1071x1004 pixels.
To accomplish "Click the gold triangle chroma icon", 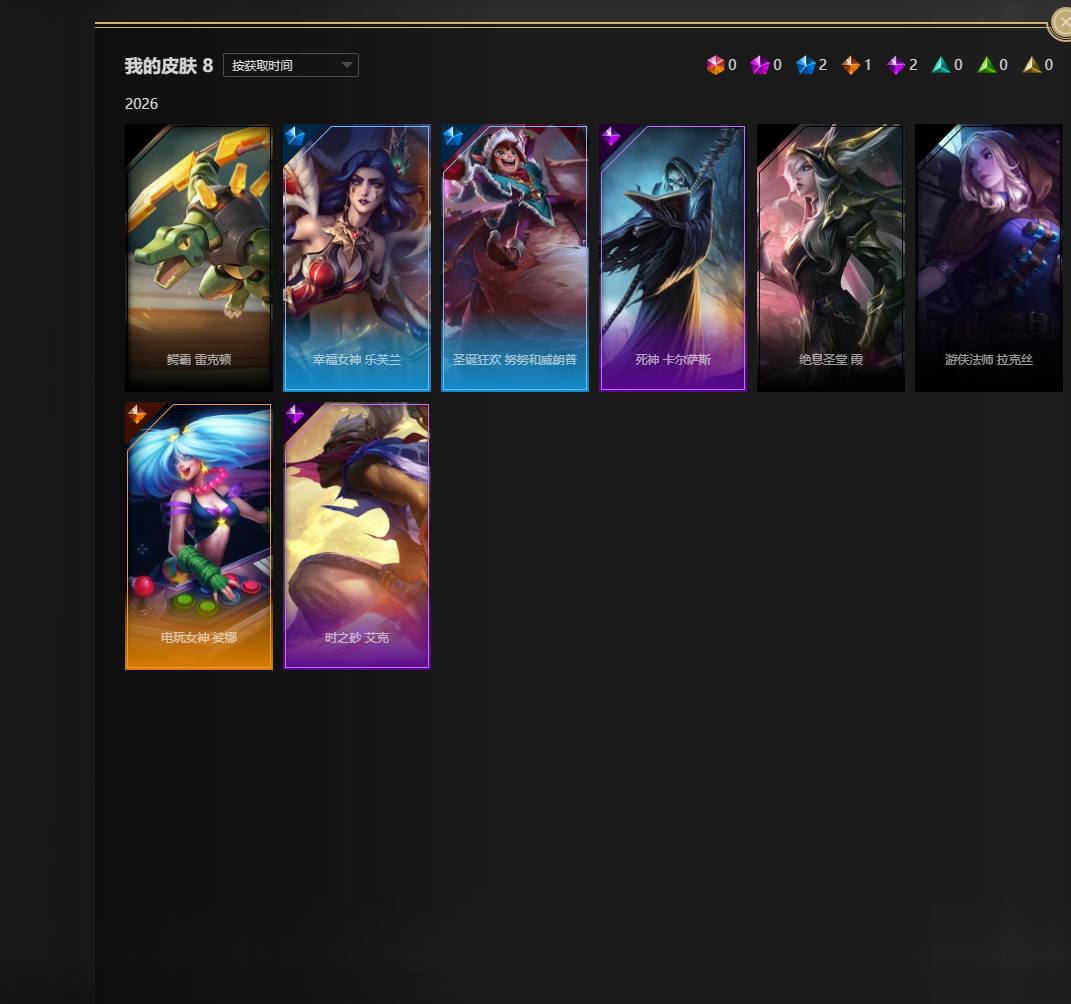I will [x=1031, y=65].
